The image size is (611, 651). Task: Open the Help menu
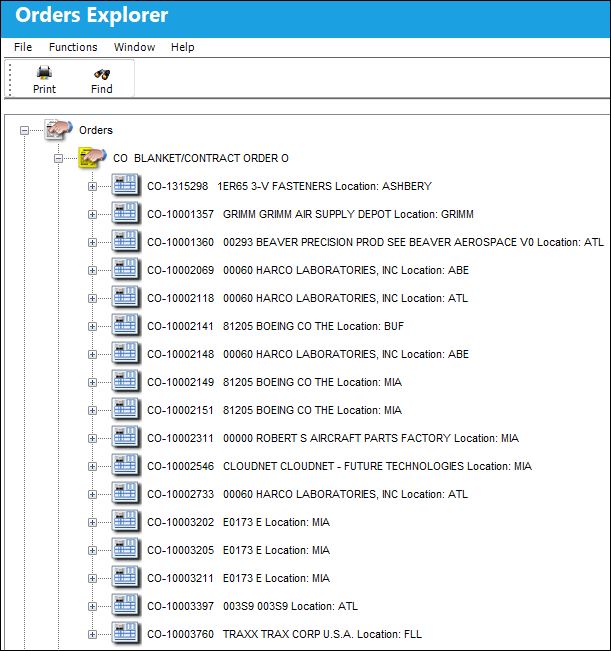click(183, 47)
